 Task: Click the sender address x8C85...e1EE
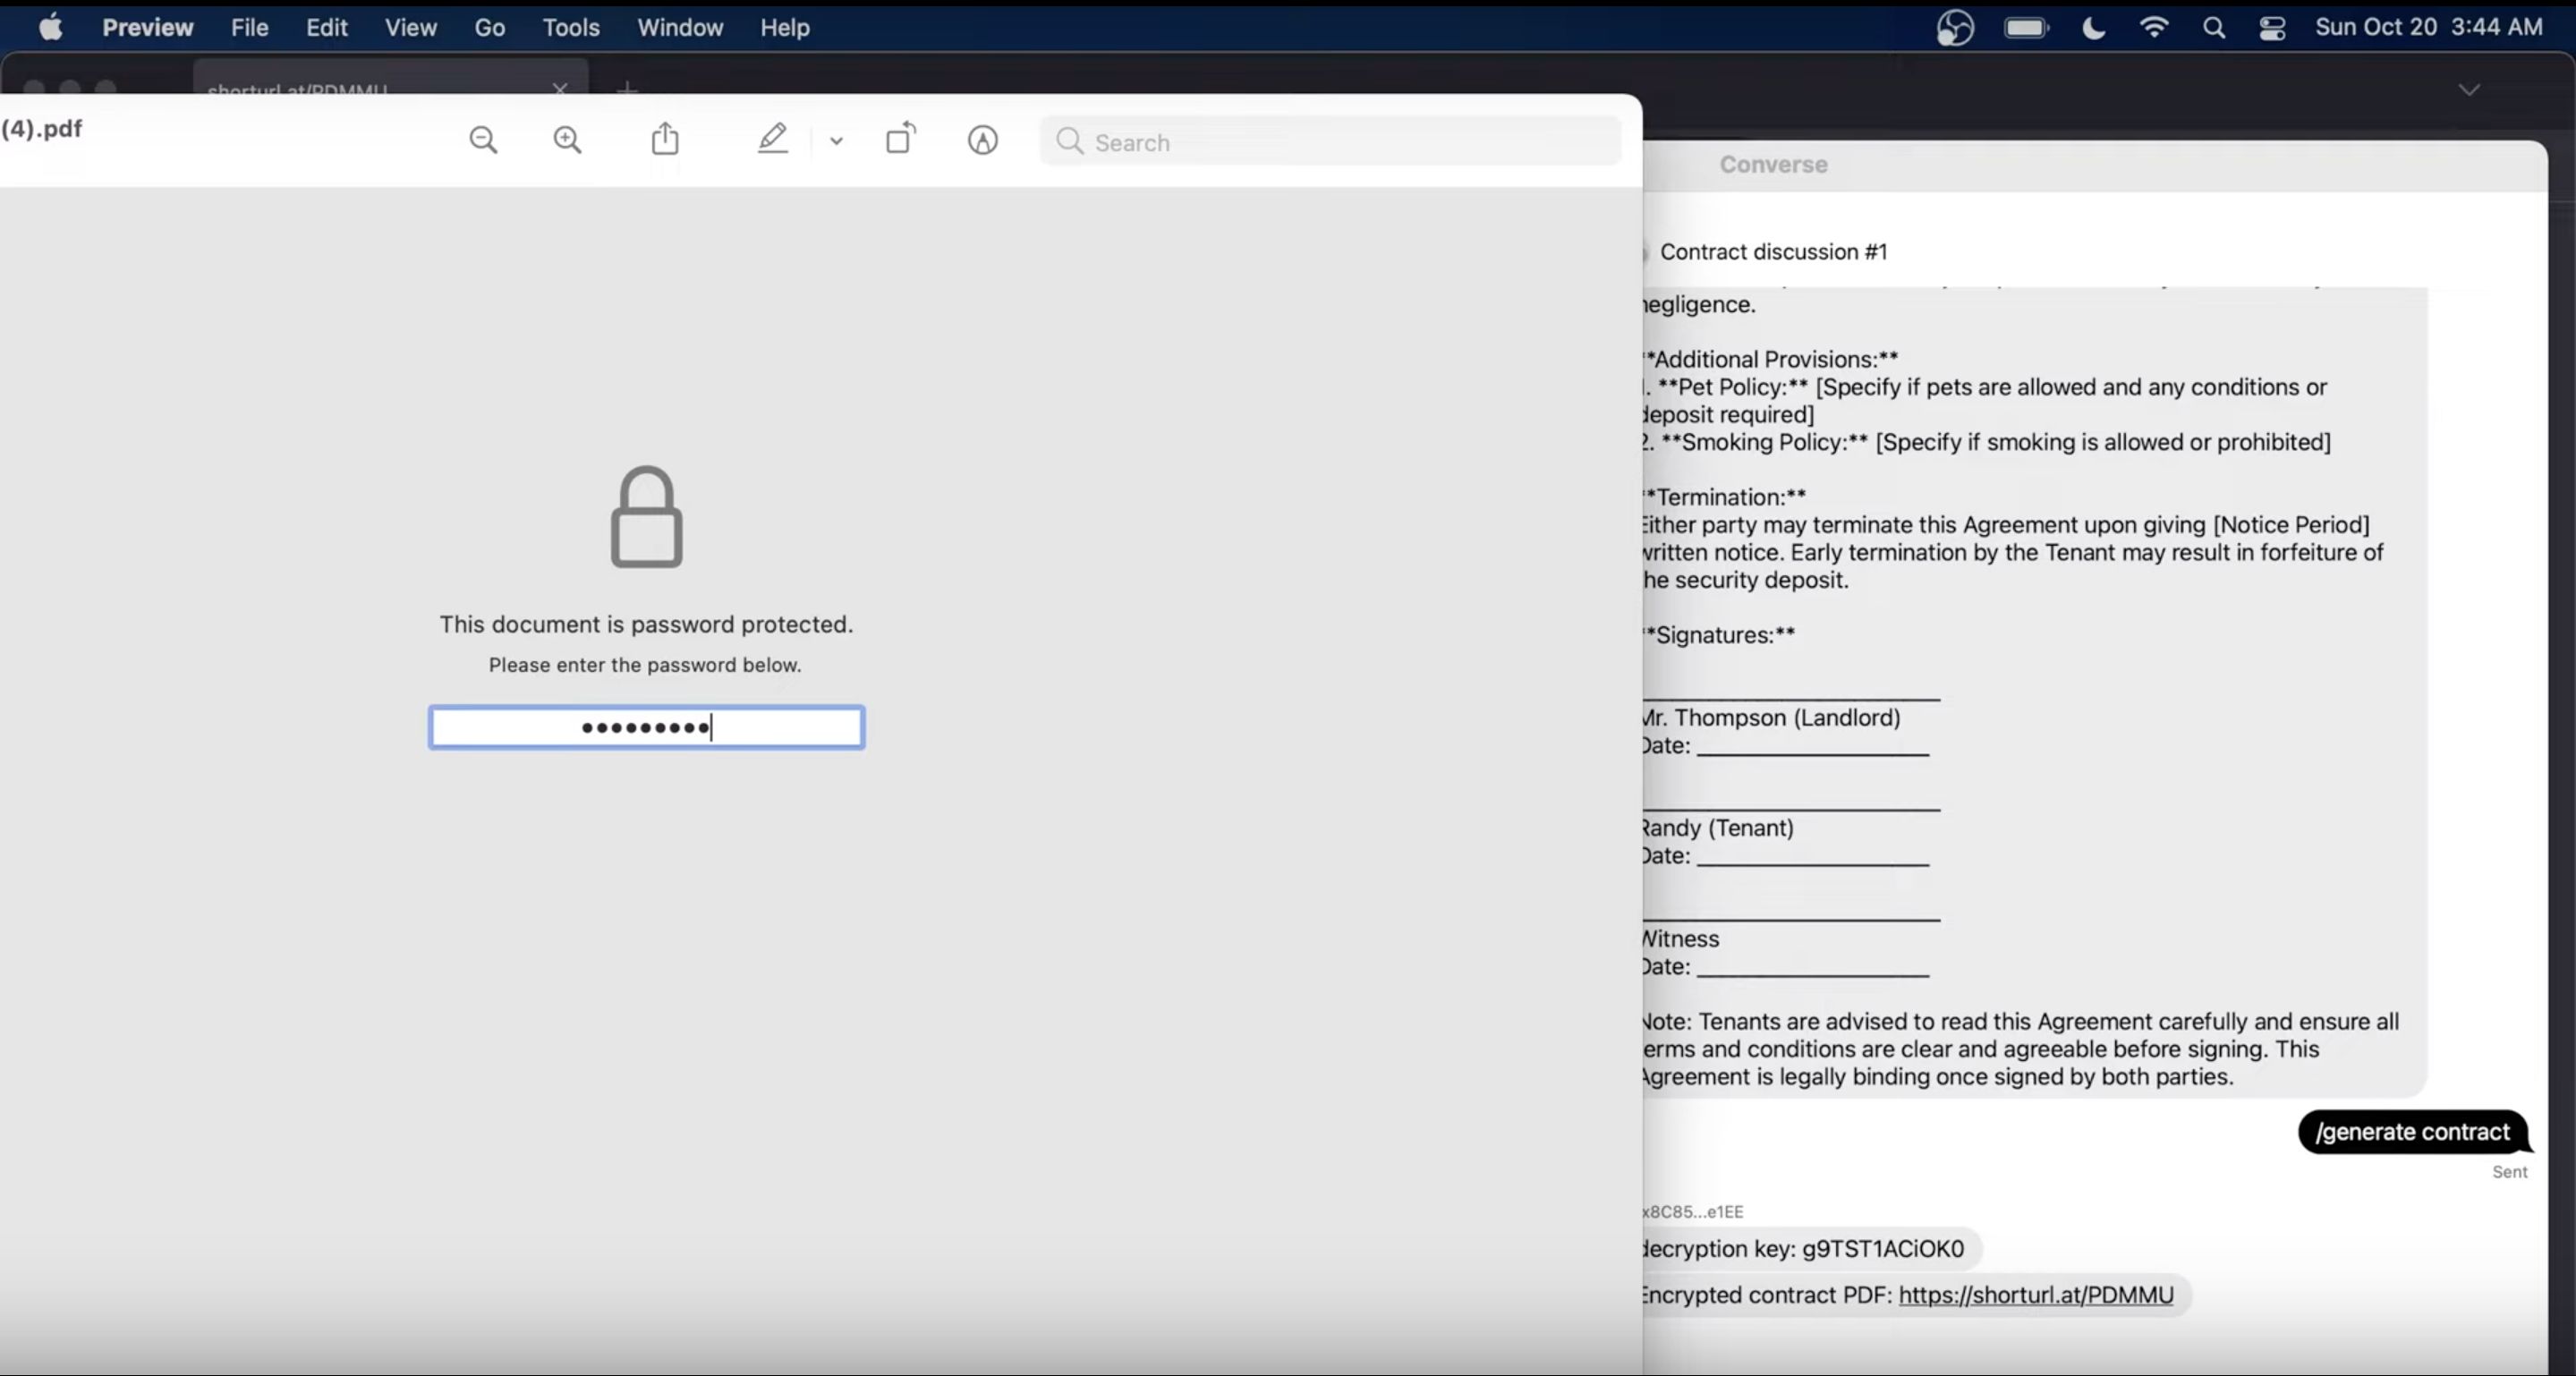tap(1693, 1212)
